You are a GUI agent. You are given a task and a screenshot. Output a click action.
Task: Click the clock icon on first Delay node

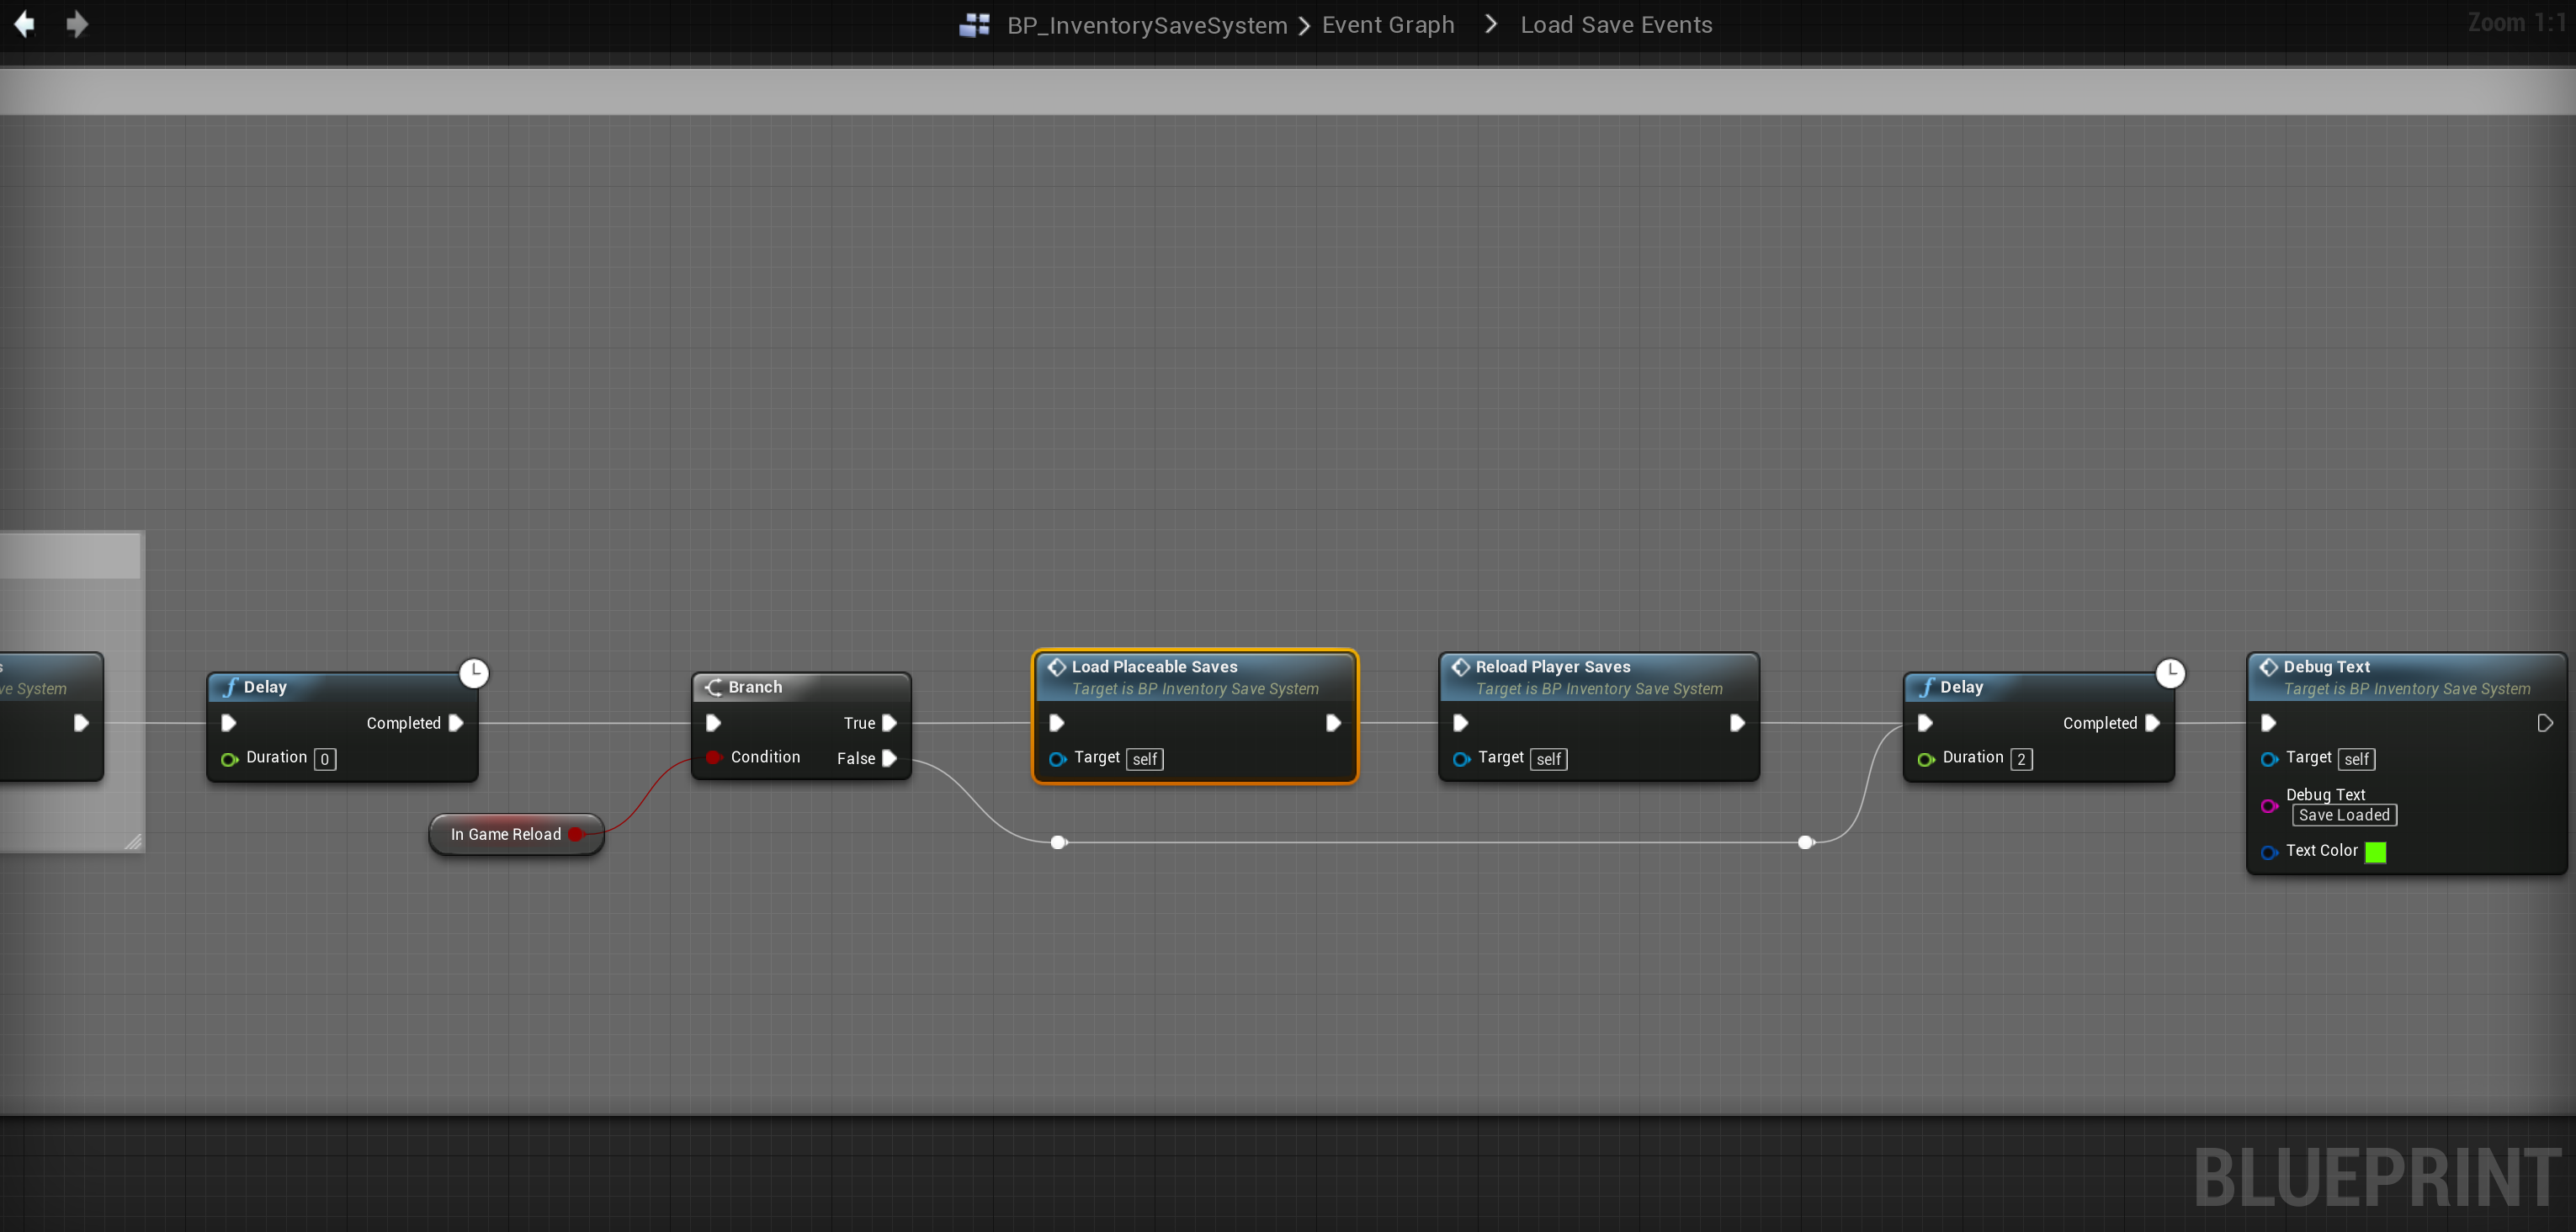[473, 673]
